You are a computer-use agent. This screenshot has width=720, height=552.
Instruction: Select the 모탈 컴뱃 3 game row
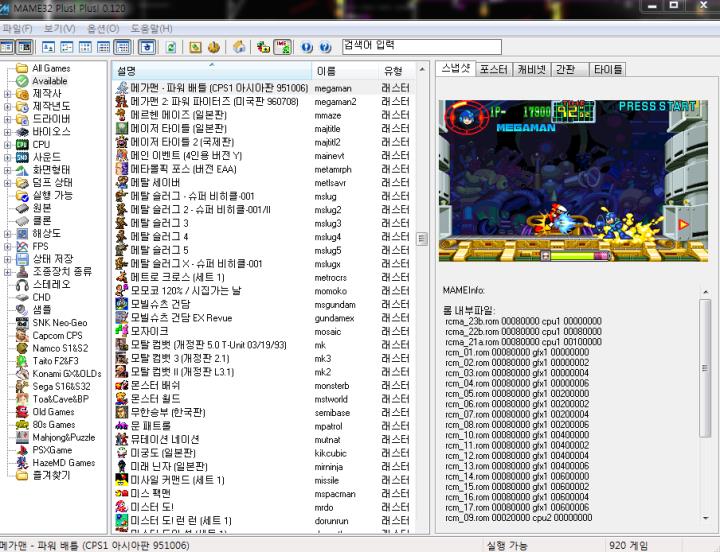point(264,358)
